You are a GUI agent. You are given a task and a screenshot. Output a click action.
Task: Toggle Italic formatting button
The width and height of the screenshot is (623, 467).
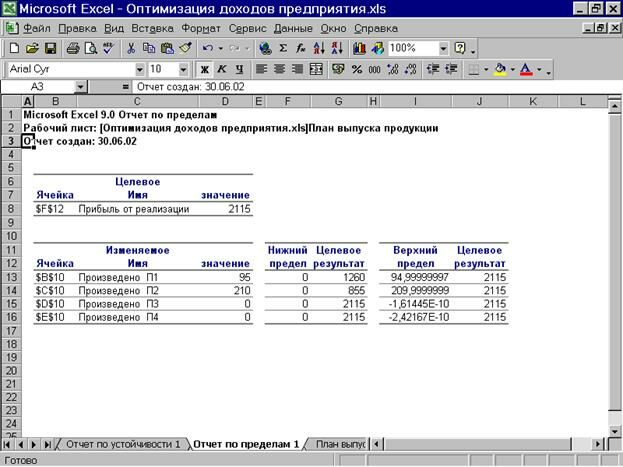pos(221,70)
